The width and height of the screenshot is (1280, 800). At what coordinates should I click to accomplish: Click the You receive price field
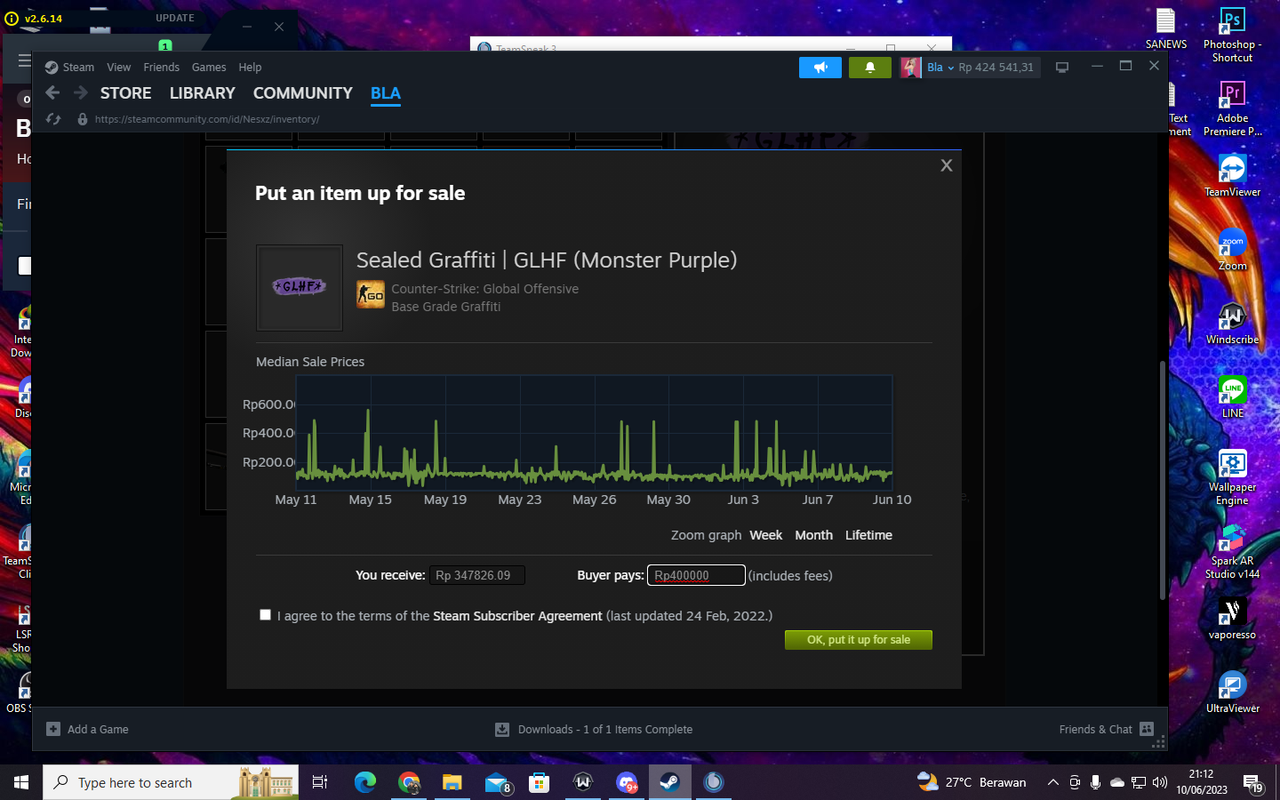pos(478,575)
